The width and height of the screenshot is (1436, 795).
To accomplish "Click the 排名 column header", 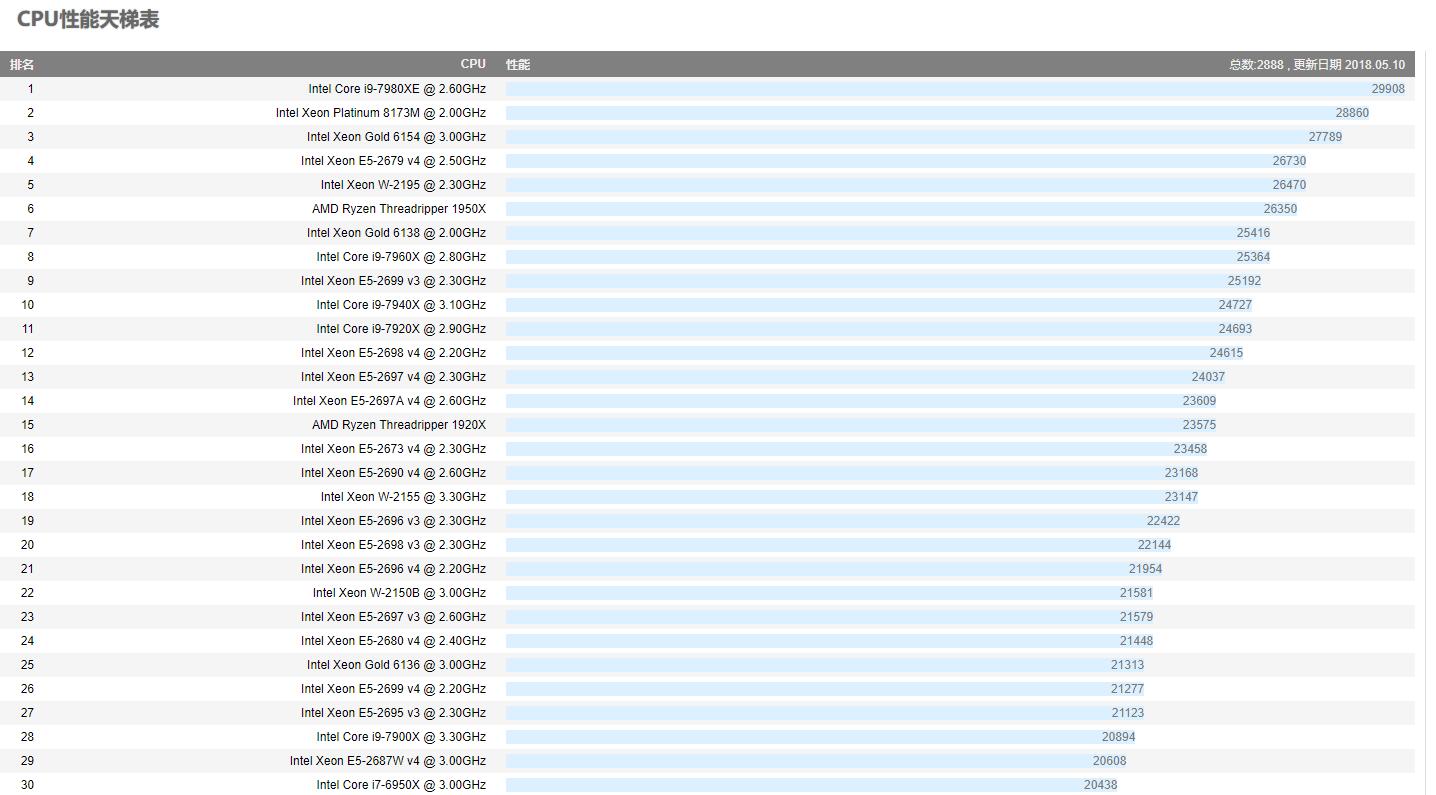I will (22, 65).
